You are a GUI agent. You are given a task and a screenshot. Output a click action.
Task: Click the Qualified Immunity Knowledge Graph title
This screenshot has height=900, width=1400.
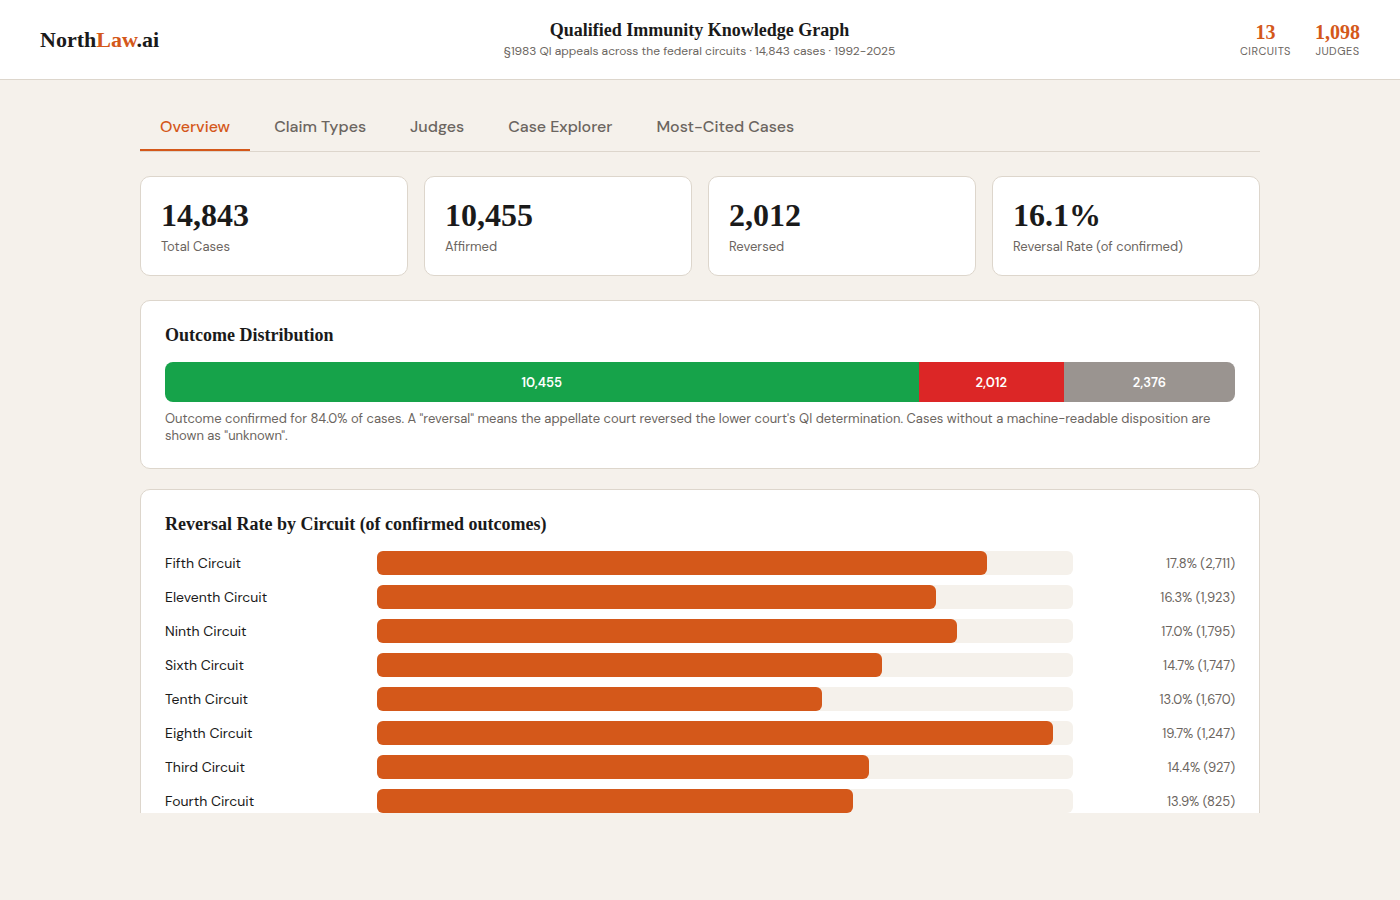point(699,30)
